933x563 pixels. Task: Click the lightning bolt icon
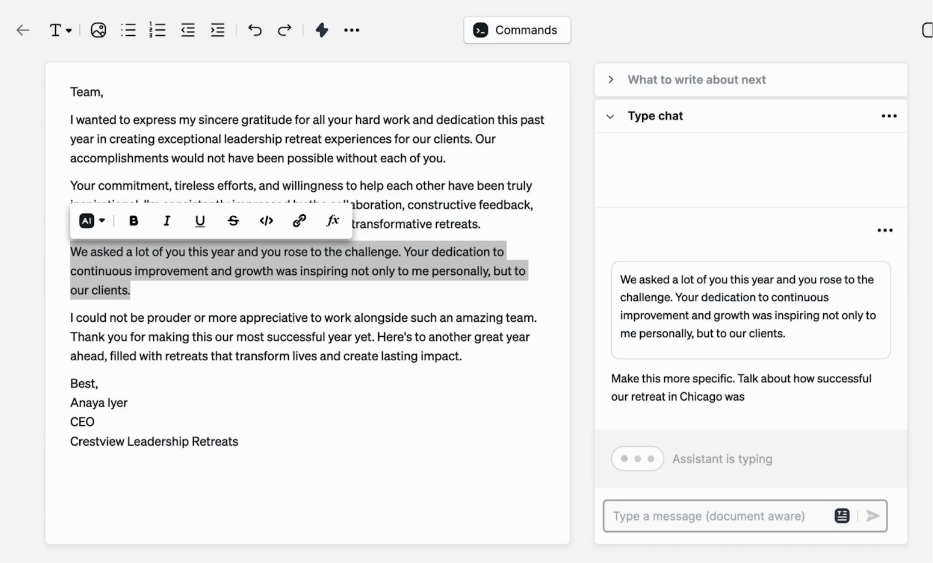(x=322, y=30)
